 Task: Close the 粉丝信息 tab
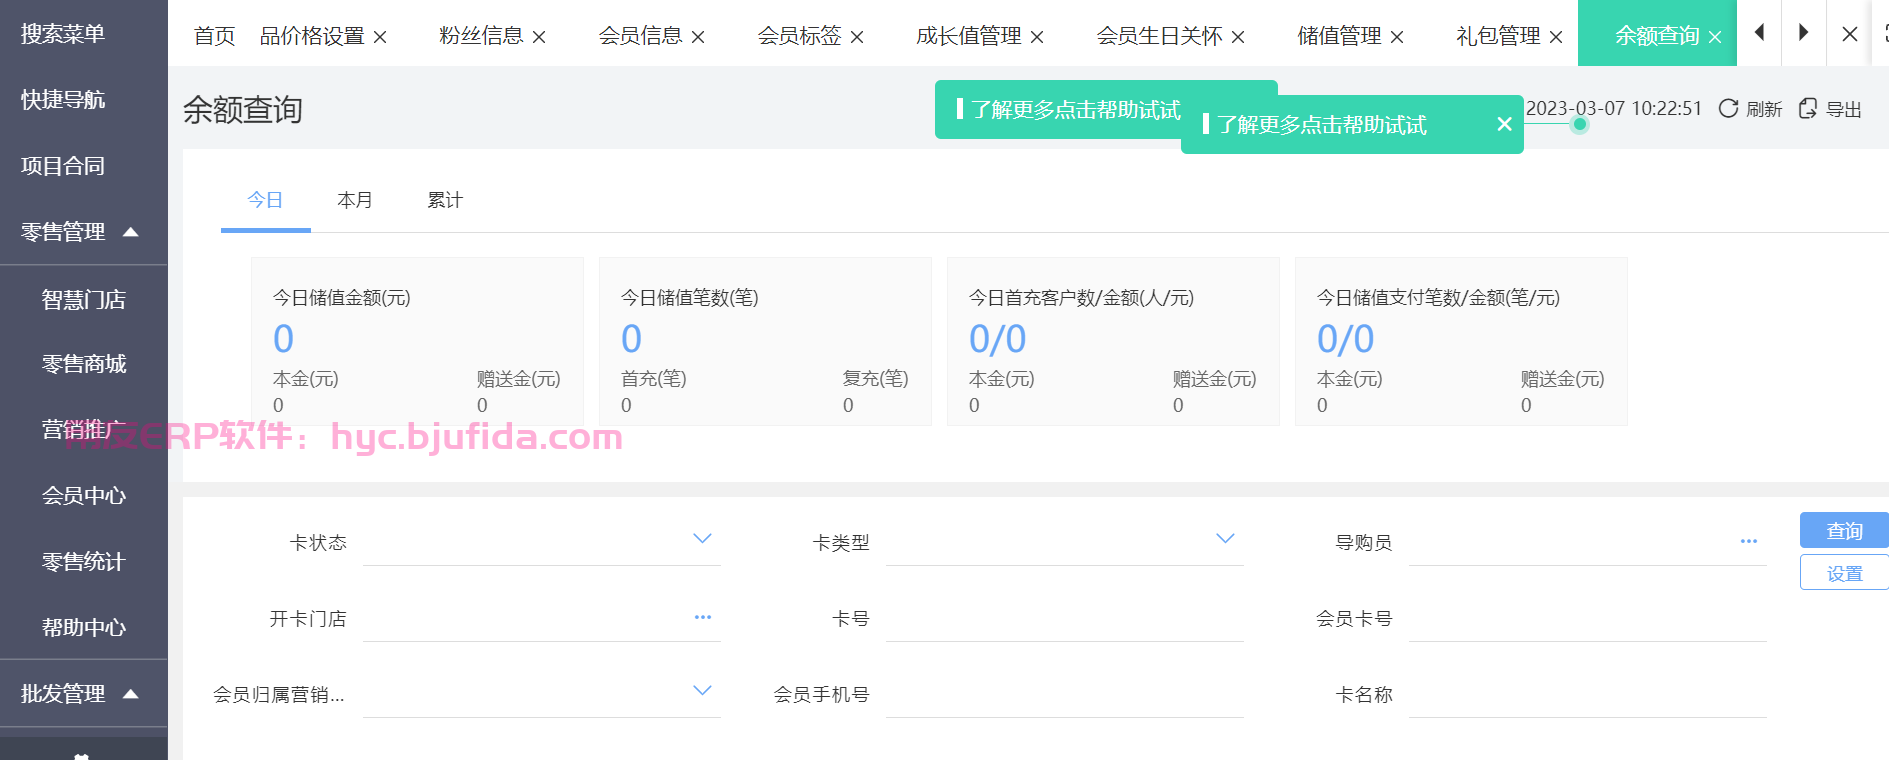pyautogui.click(x=539, y=37)
